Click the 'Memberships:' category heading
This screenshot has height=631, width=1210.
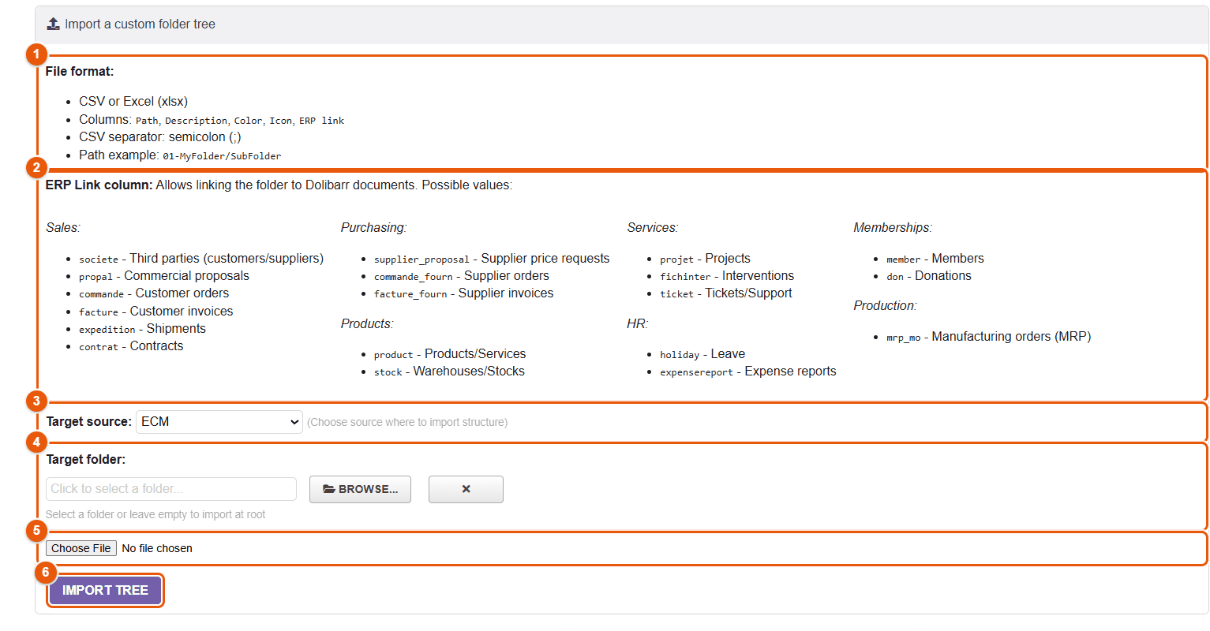click(x=892, y=228)
